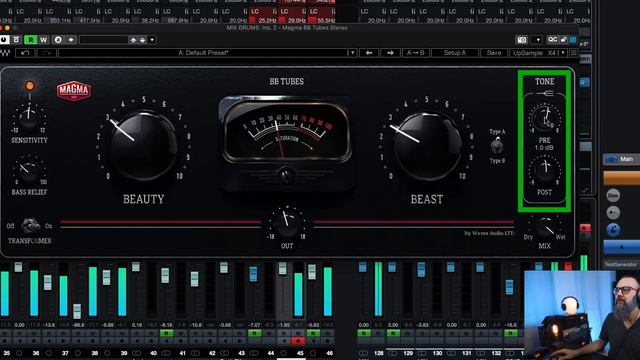Click the round play icon in right panel
Screen dimensions: 640x360
pyautogui.click(x=613, y=213)
